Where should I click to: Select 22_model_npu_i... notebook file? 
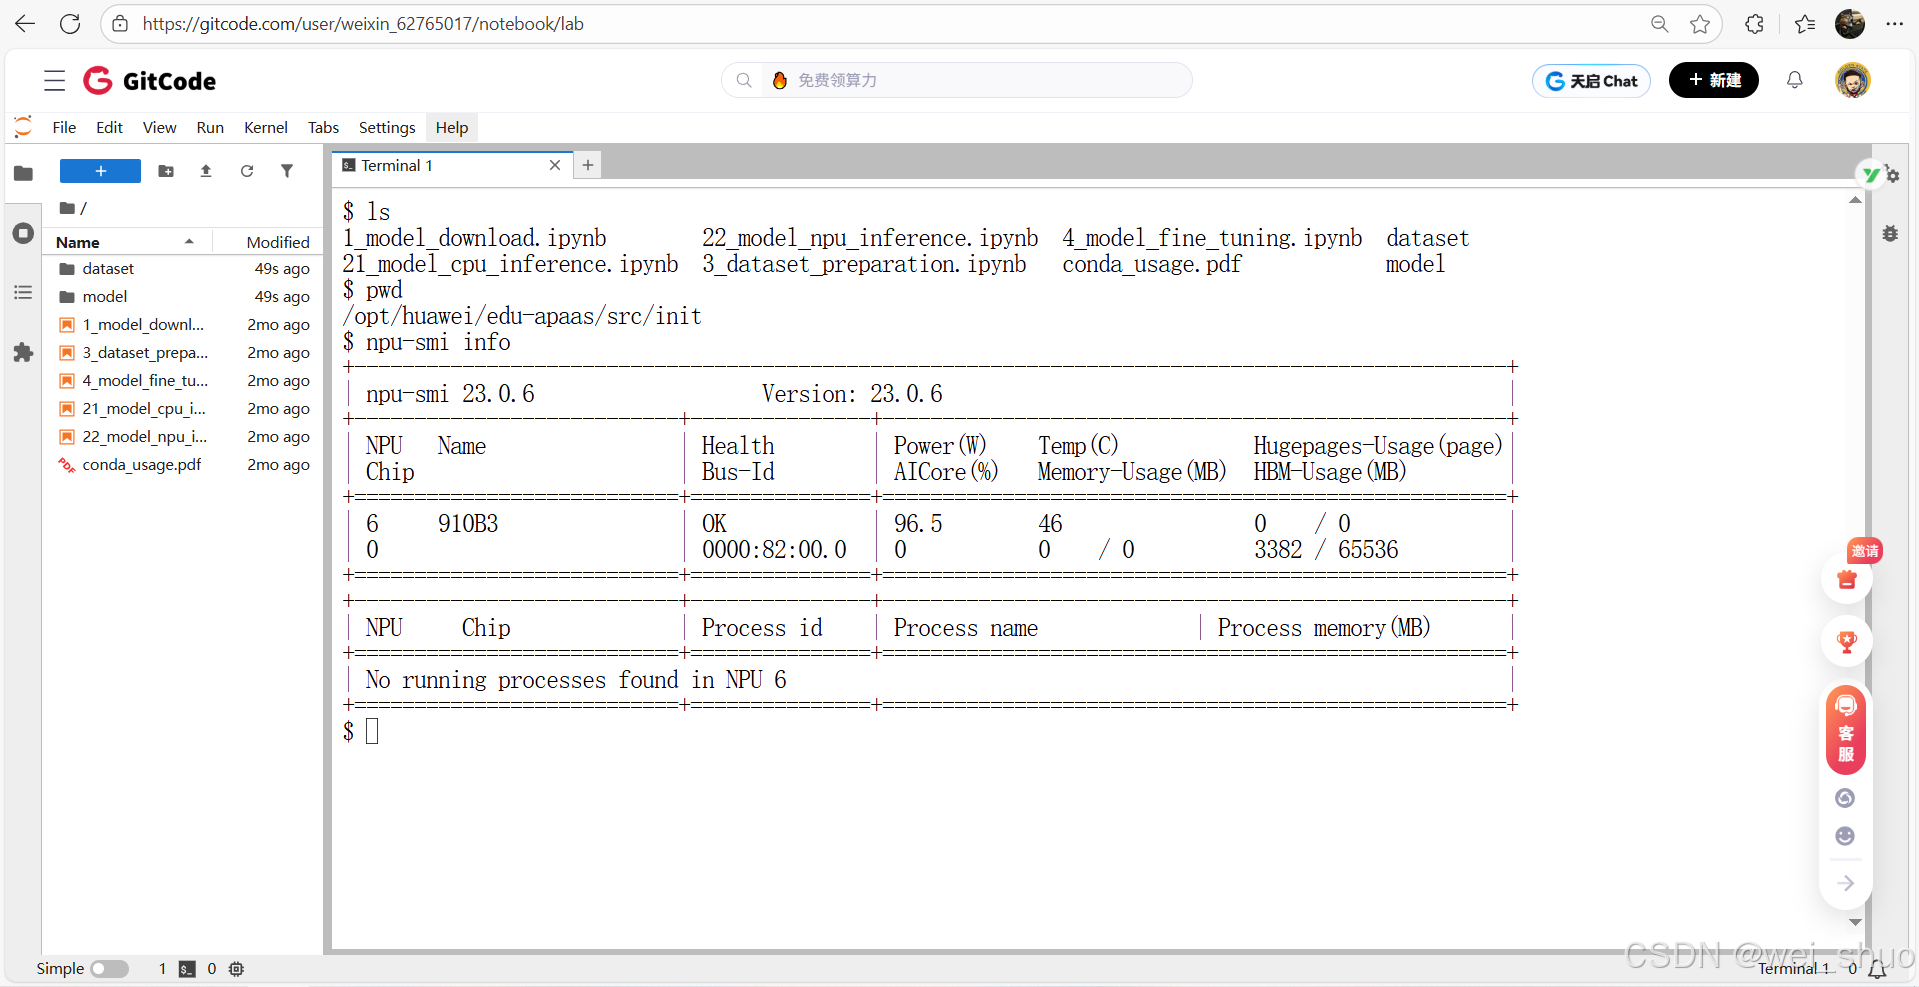[184, 436]
